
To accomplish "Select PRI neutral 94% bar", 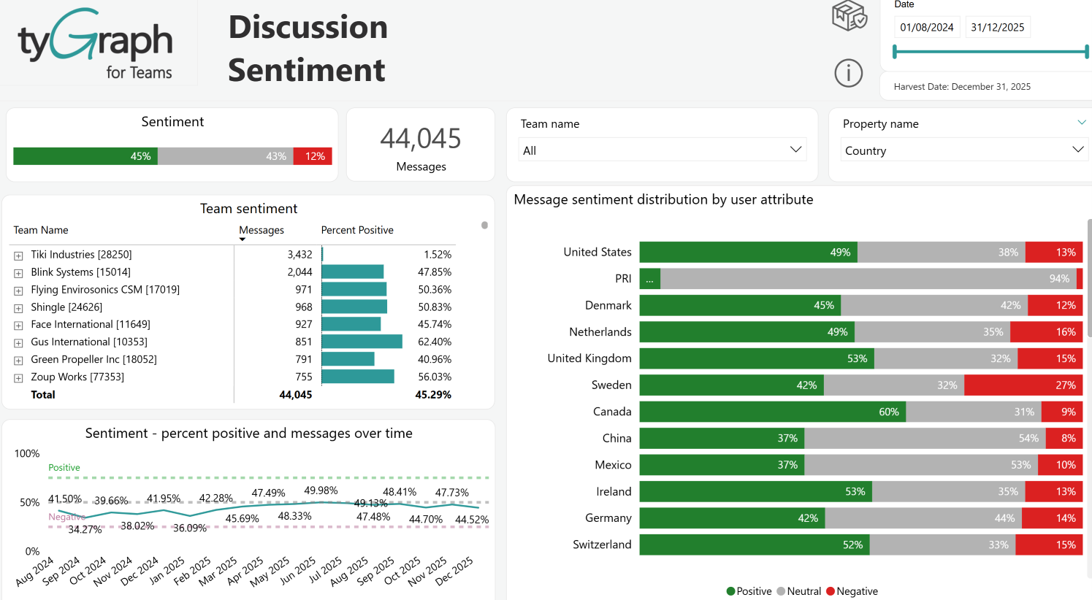I will click(x=868, y=278).
